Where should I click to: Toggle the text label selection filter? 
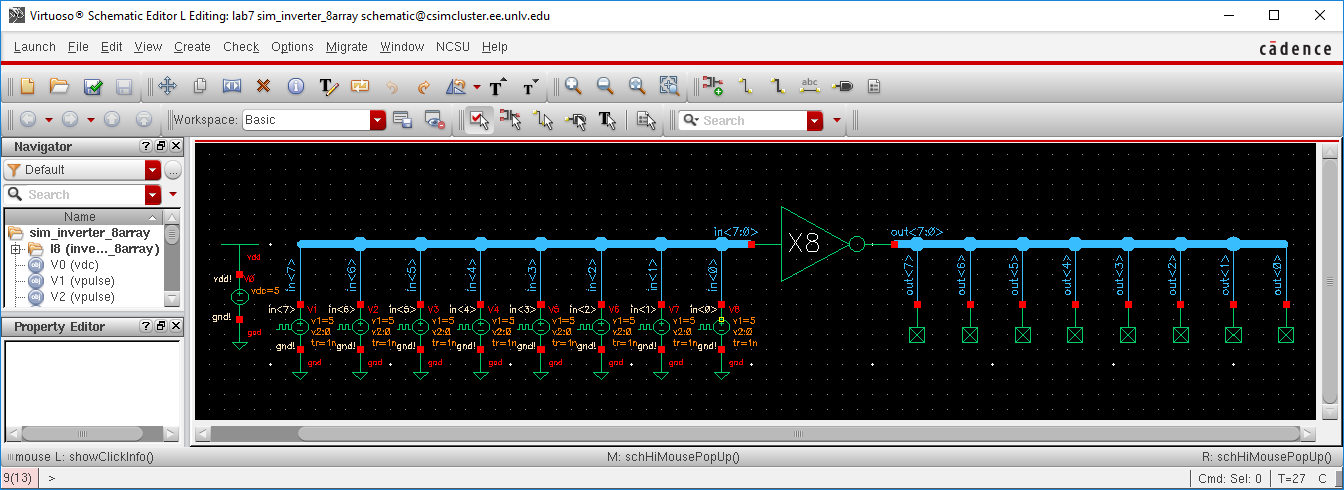pos(607,120)
